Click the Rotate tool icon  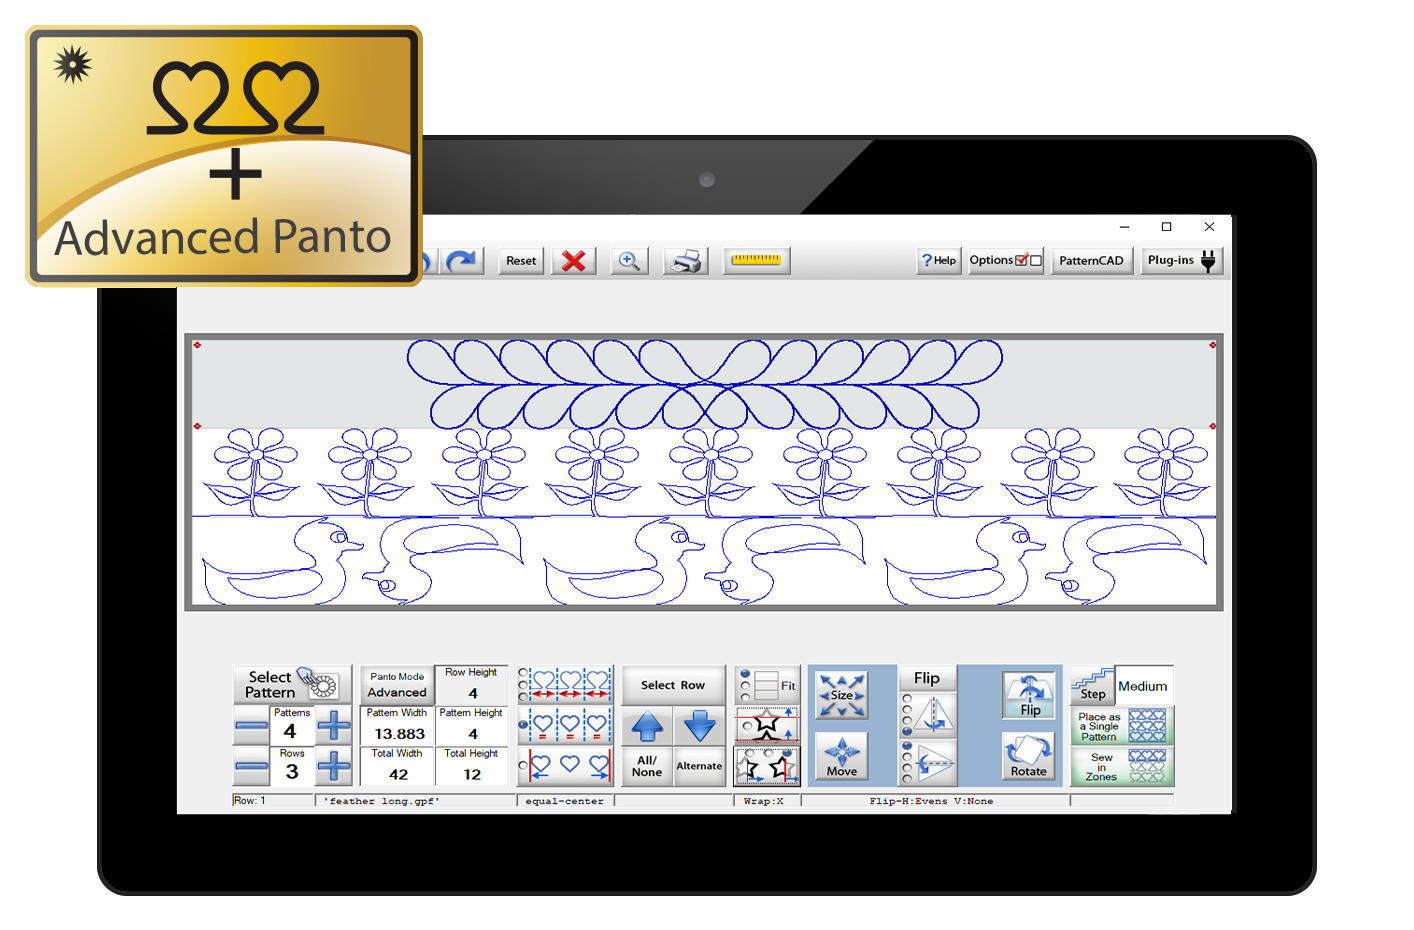(x=1029, y=757)
